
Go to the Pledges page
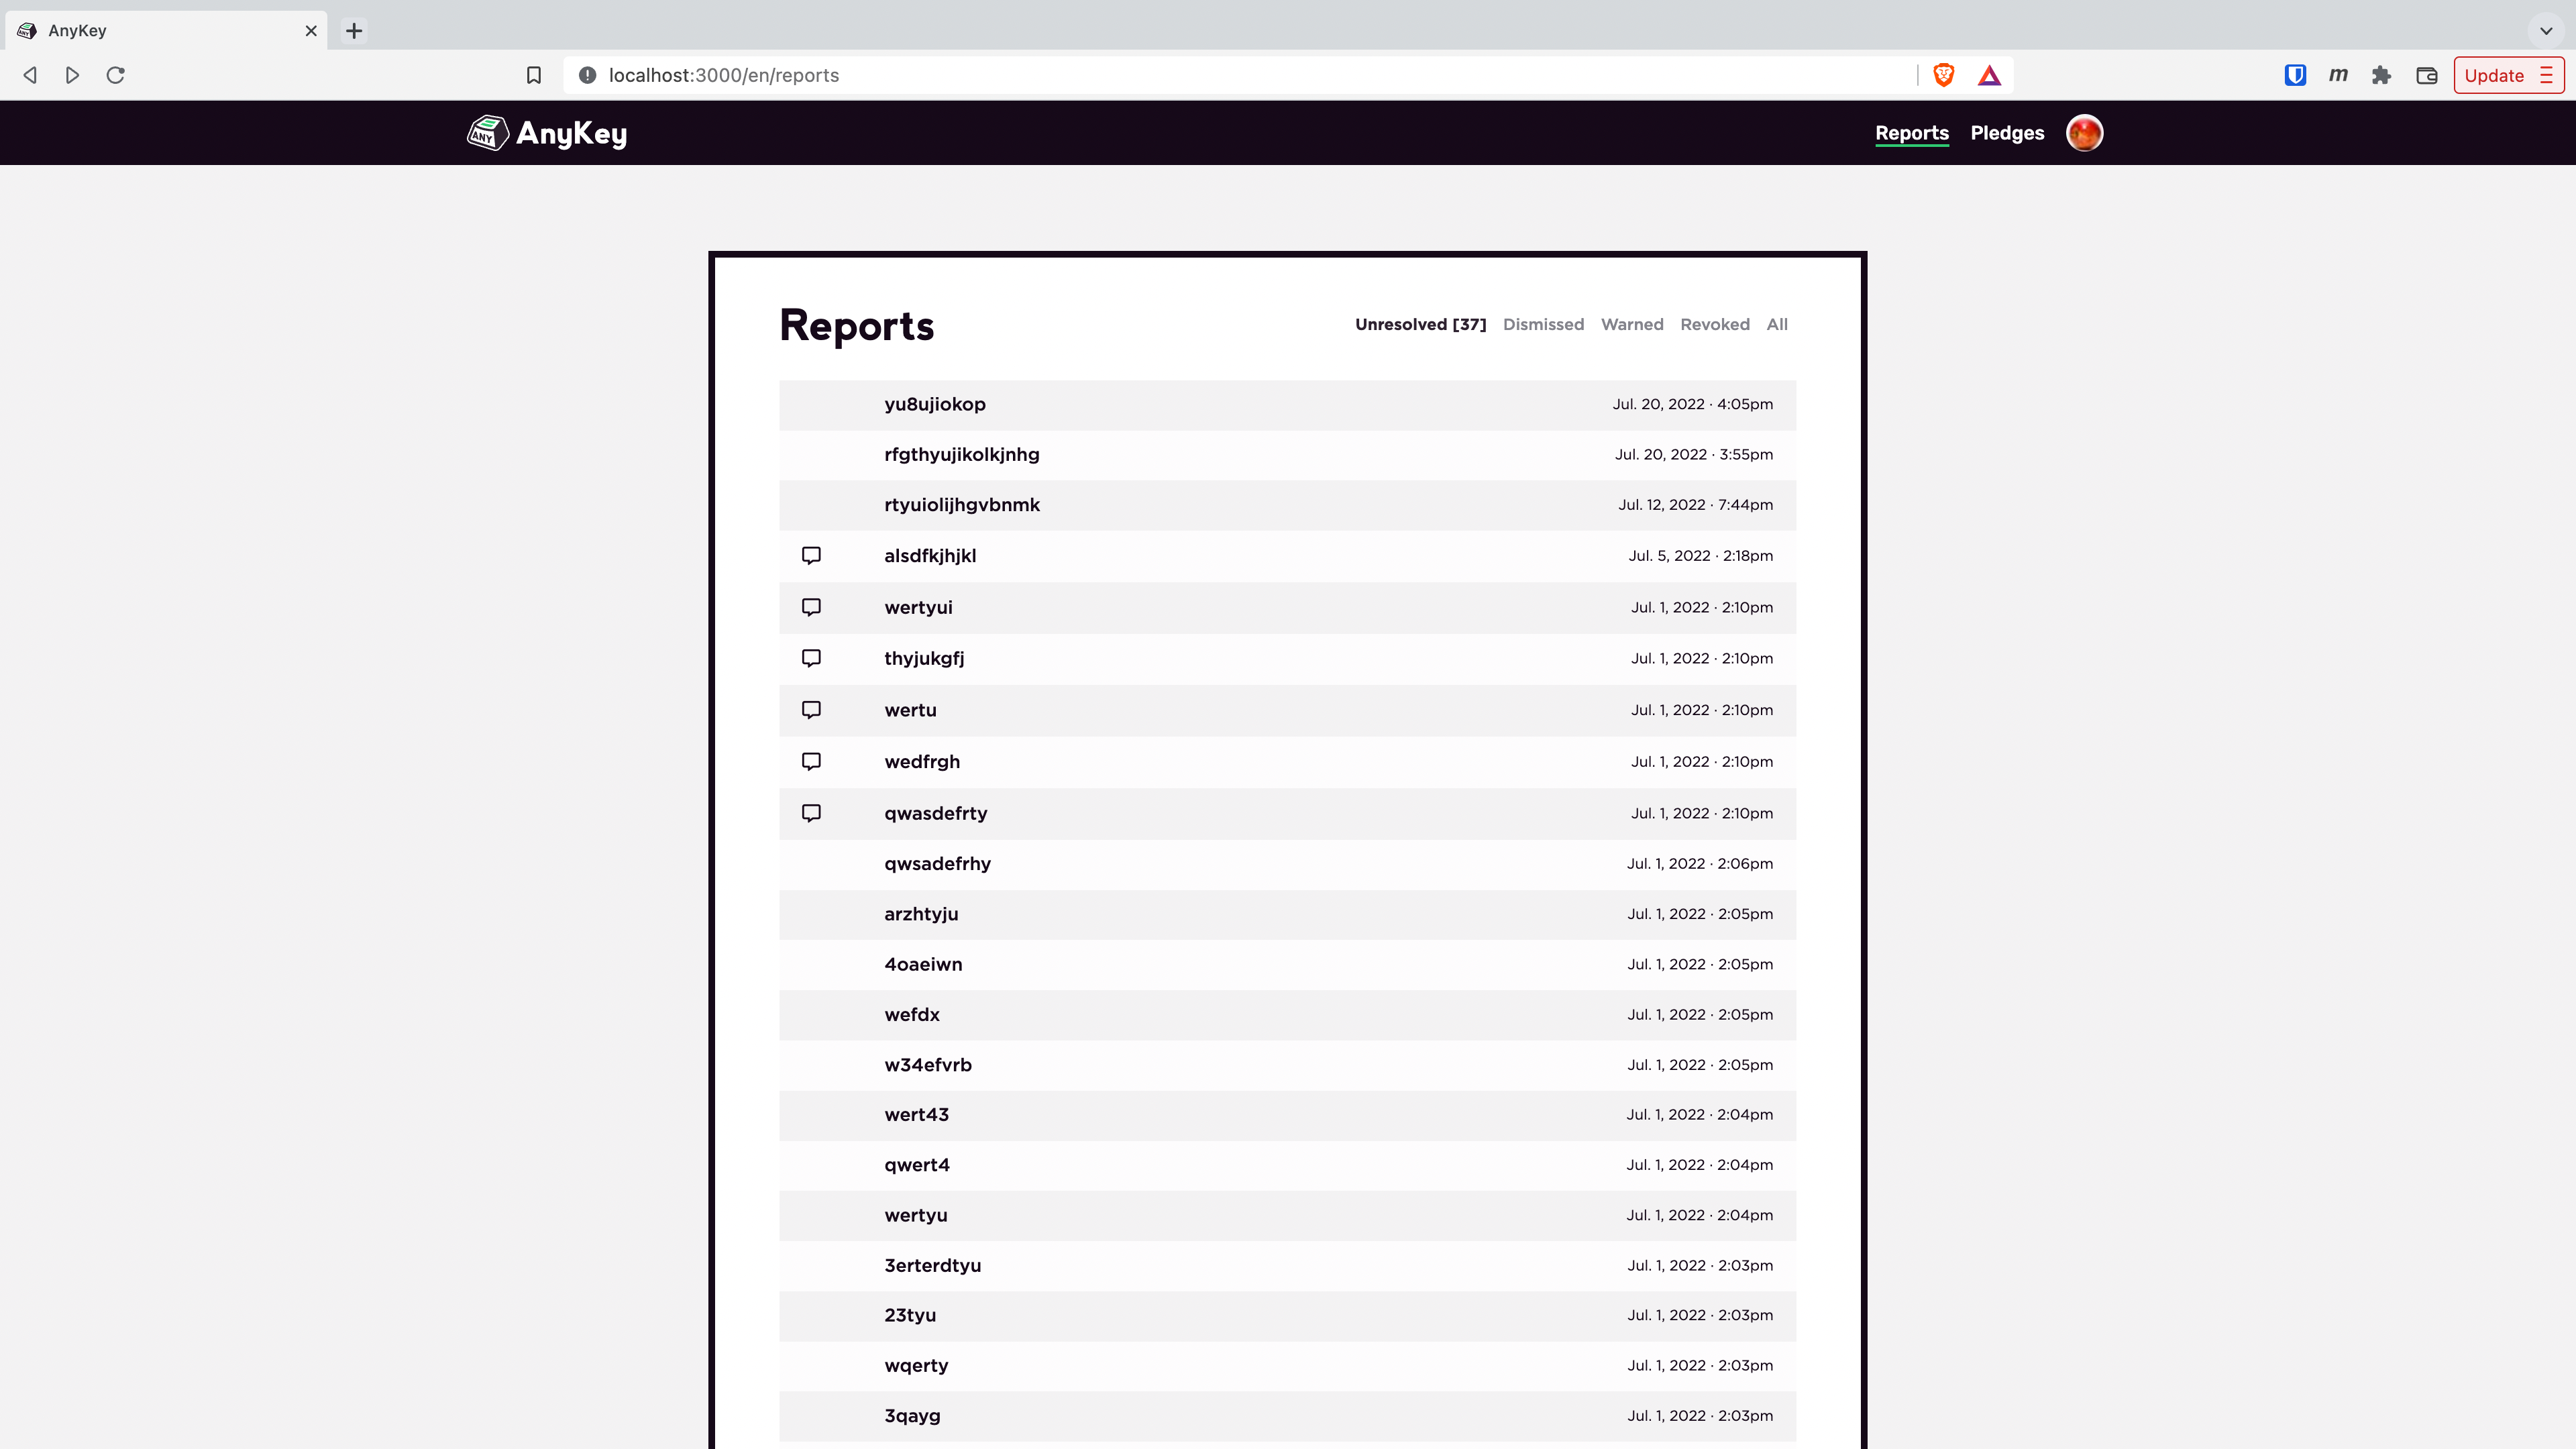click(x=2007, y=133)
